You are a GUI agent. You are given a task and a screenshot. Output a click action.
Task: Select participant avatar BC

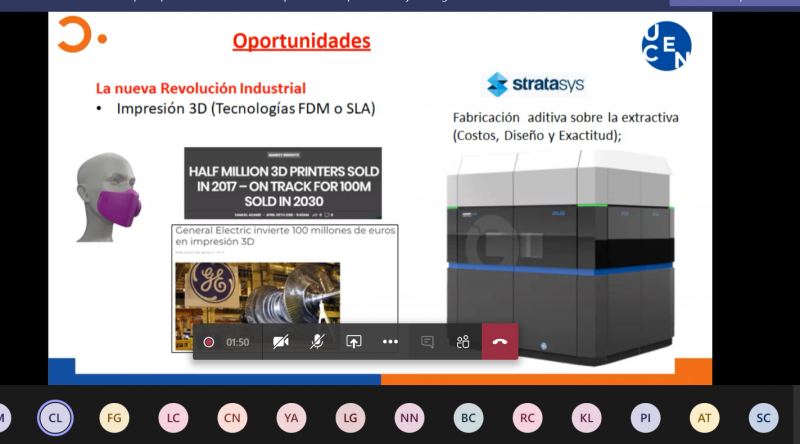(468, 417)
